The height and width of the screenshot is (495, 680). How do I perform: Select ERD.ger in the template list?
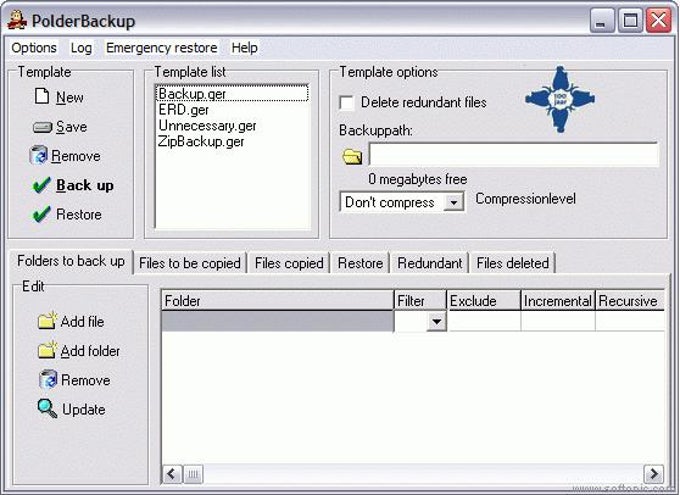pyautogui.click(x=232, y=110)
